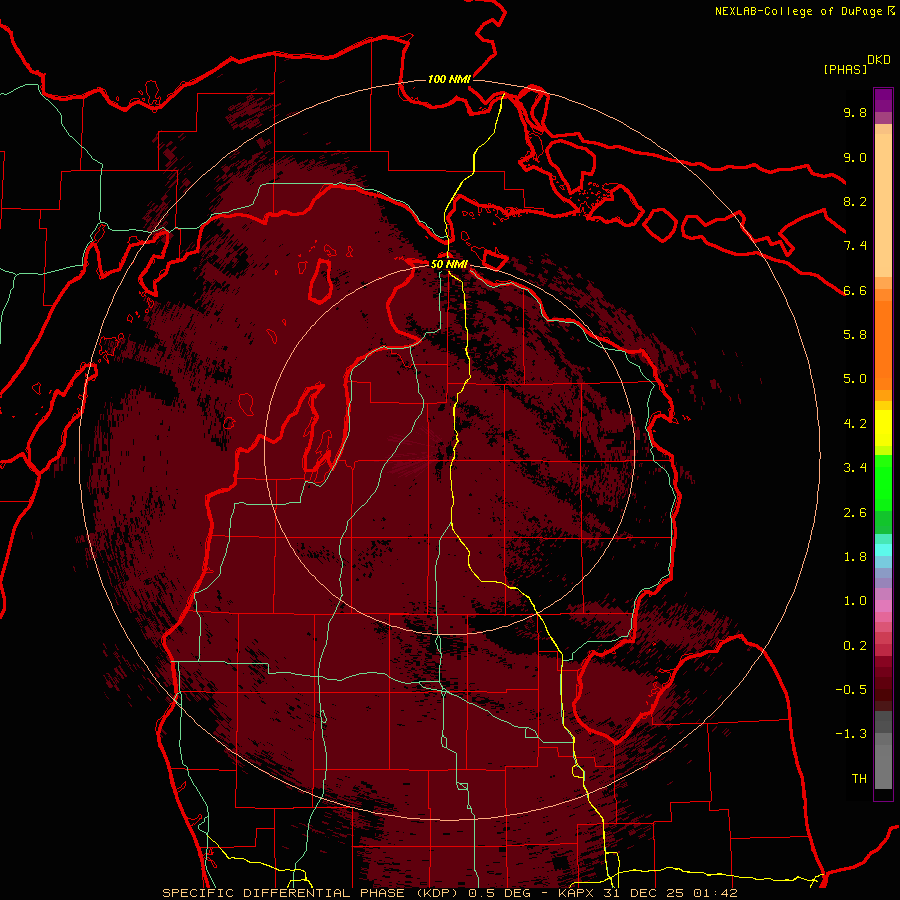Click the DKD units label above scale

pos(879,60)
